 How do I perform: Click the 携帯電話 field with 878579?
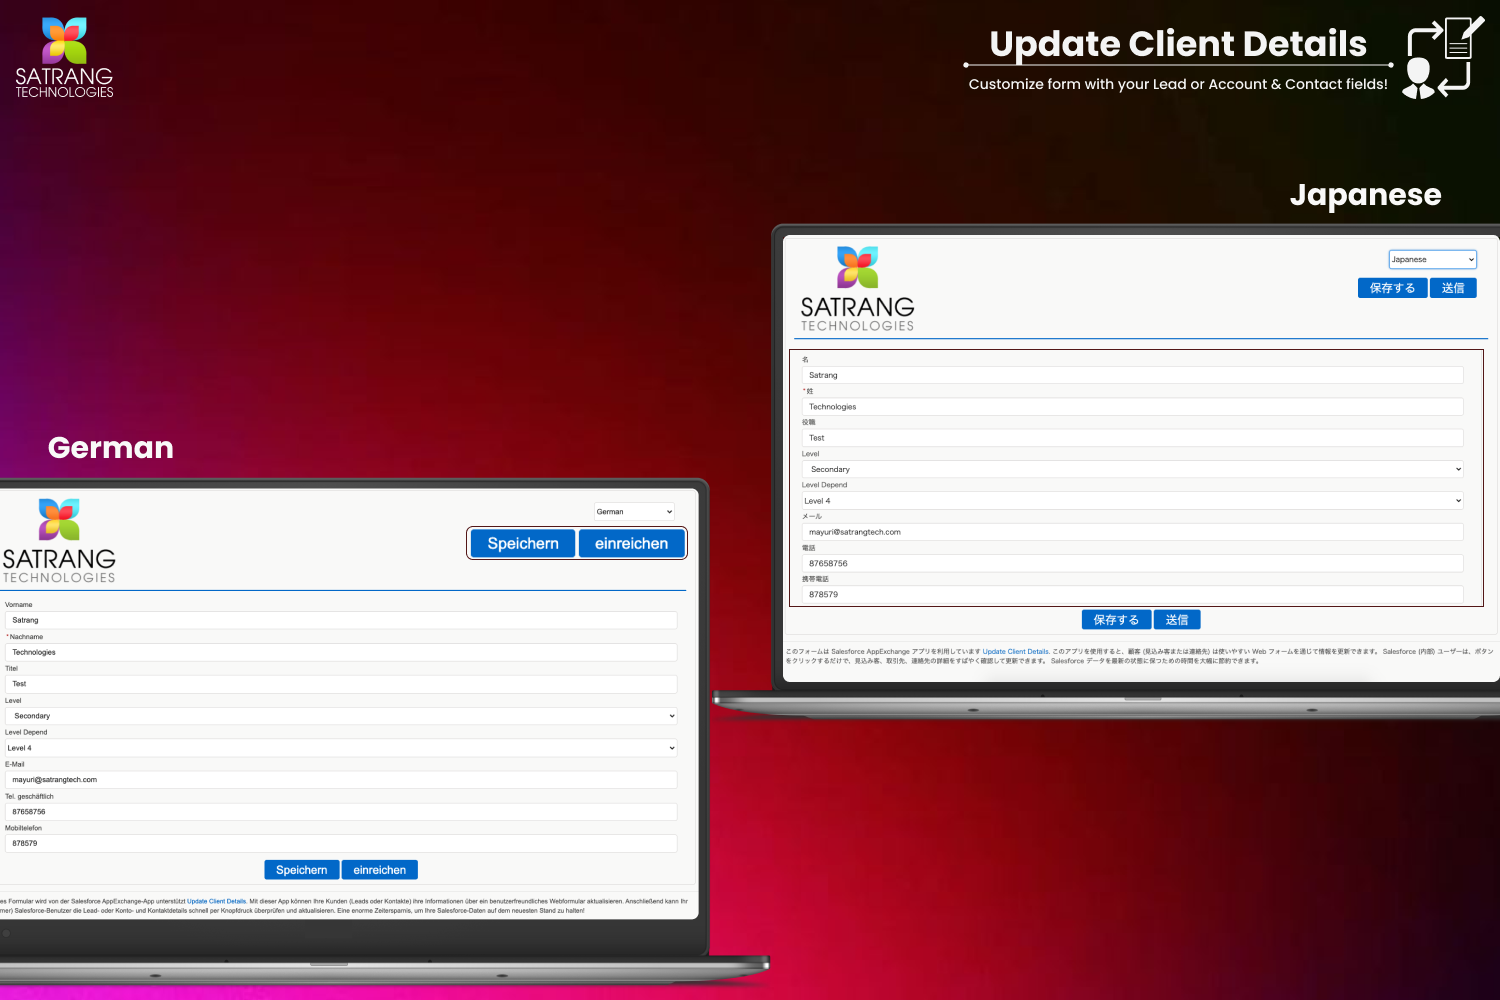tap(1132, 594)
